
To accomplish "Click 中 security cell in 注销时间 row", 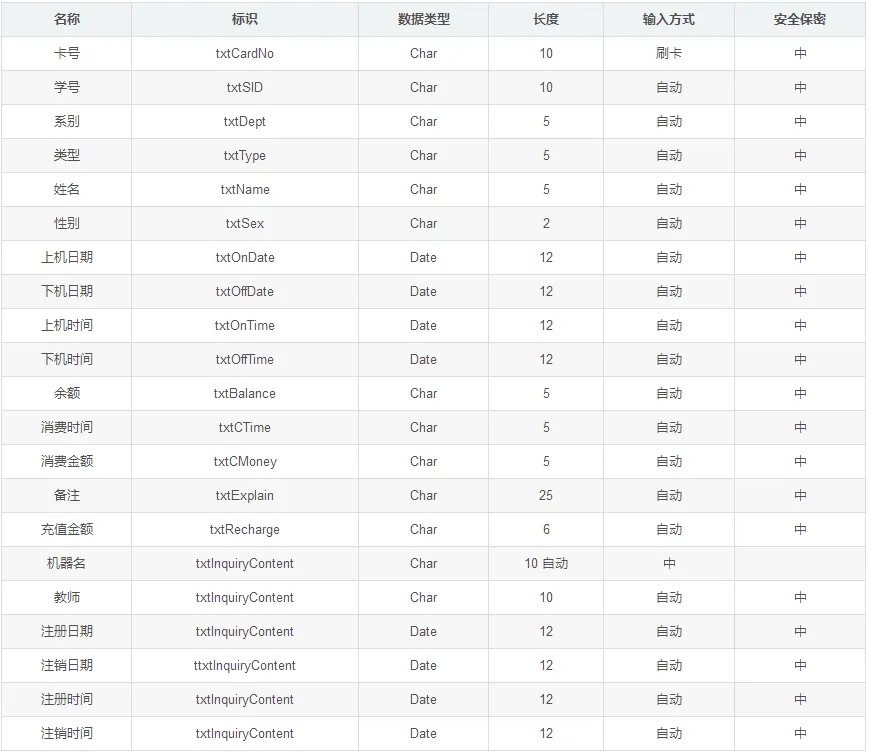I will (x=800, y=733).
